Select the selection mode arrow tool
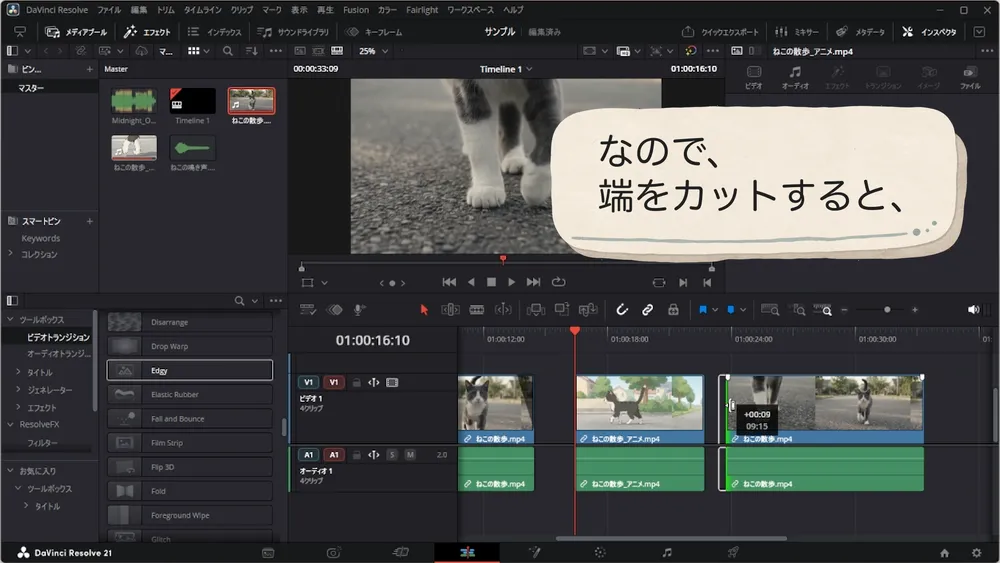This screenshot has width=1000, height=563. click(424, 310)
